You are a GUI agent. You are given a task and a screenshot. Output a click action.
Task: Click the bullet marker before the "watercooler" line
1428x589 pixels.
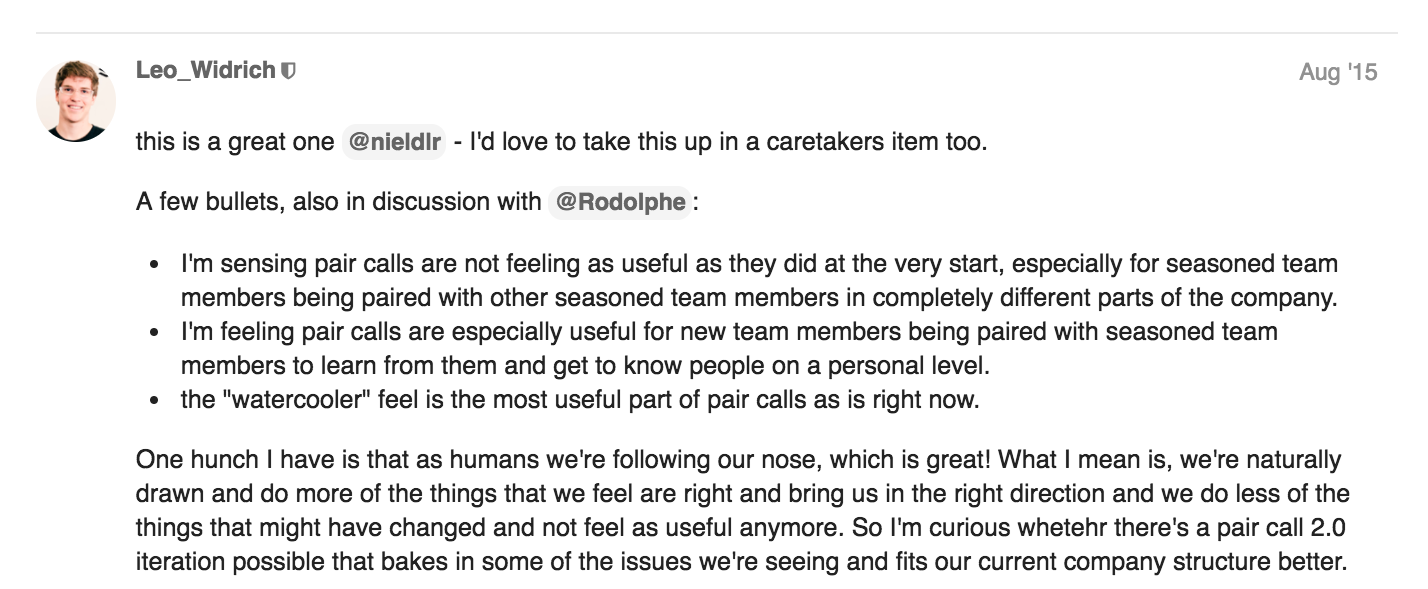pyautogui.click(x=155, y=400)
